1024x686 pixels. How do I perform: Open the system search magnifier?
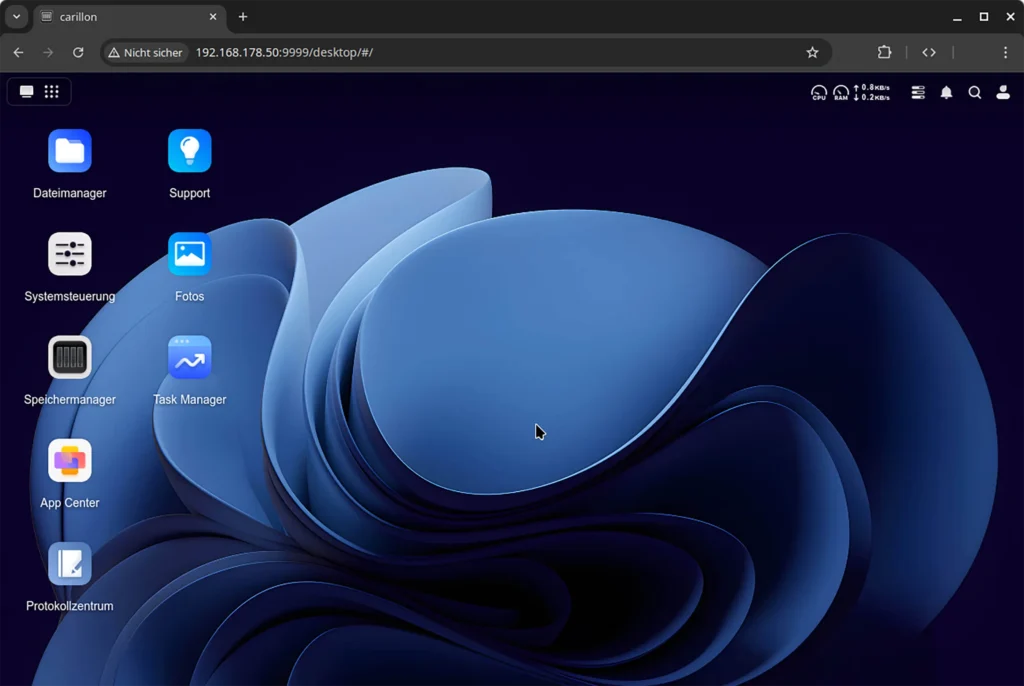pyautogui.click(x=975, y=92)
